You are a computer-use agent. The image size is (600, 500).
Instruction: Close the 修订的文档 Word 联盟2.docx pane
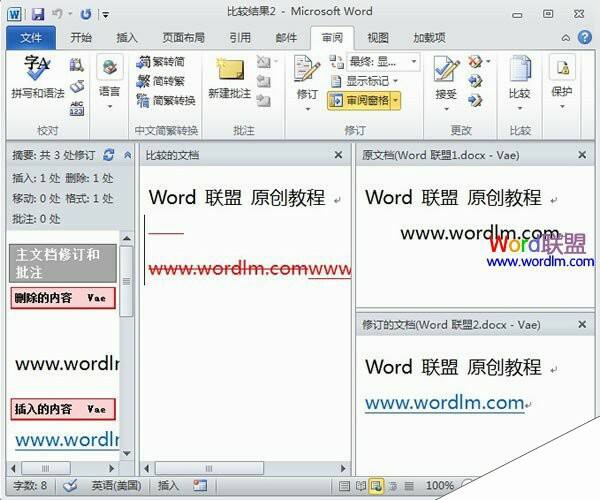tap(582, 324)
